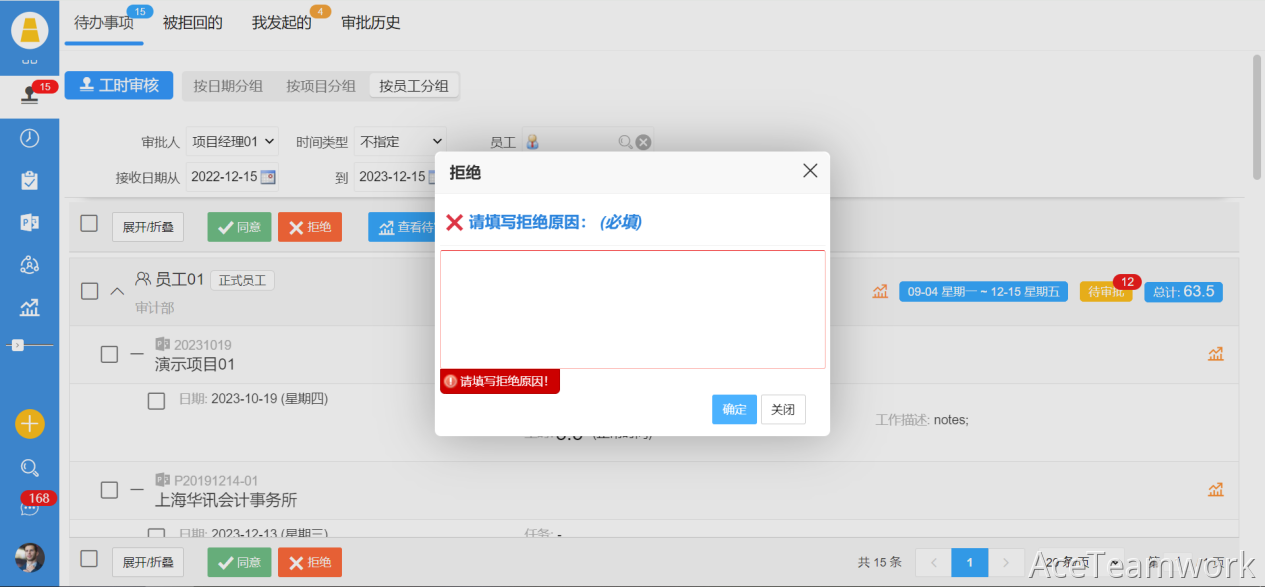Open calendar picker for 接收日期从 date

point(268,177)
